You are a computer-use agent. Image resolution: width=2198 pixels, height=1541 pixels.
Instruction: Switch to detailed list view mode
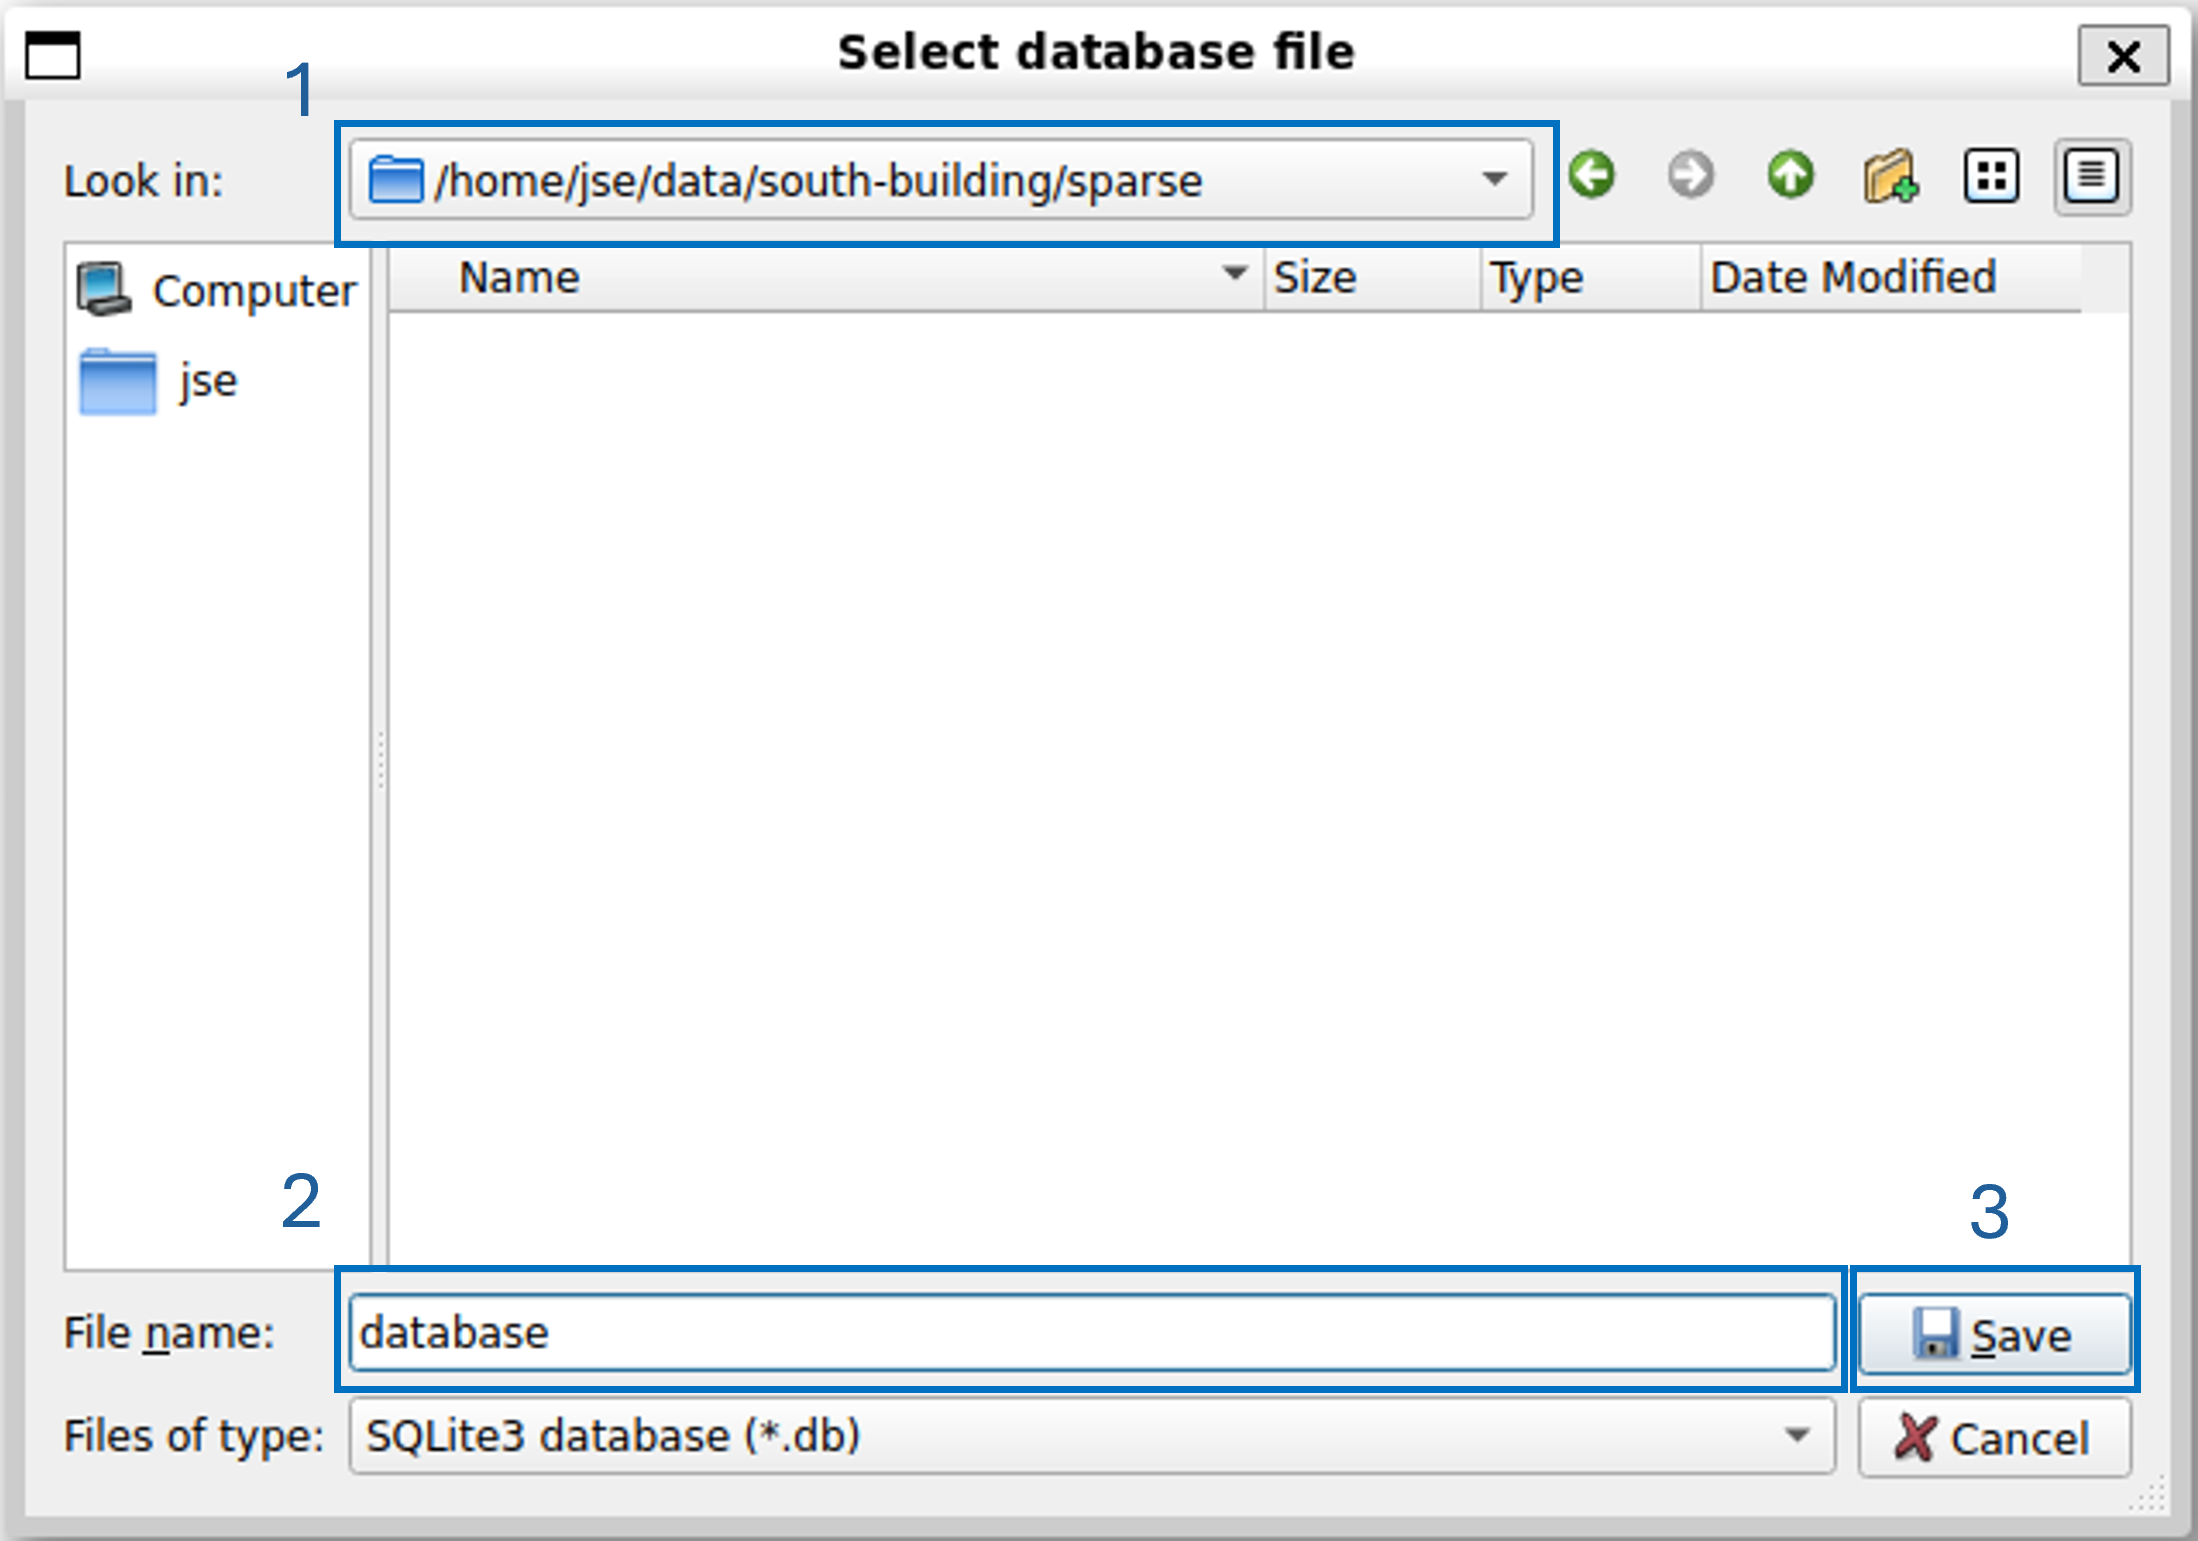point(2091,177)
